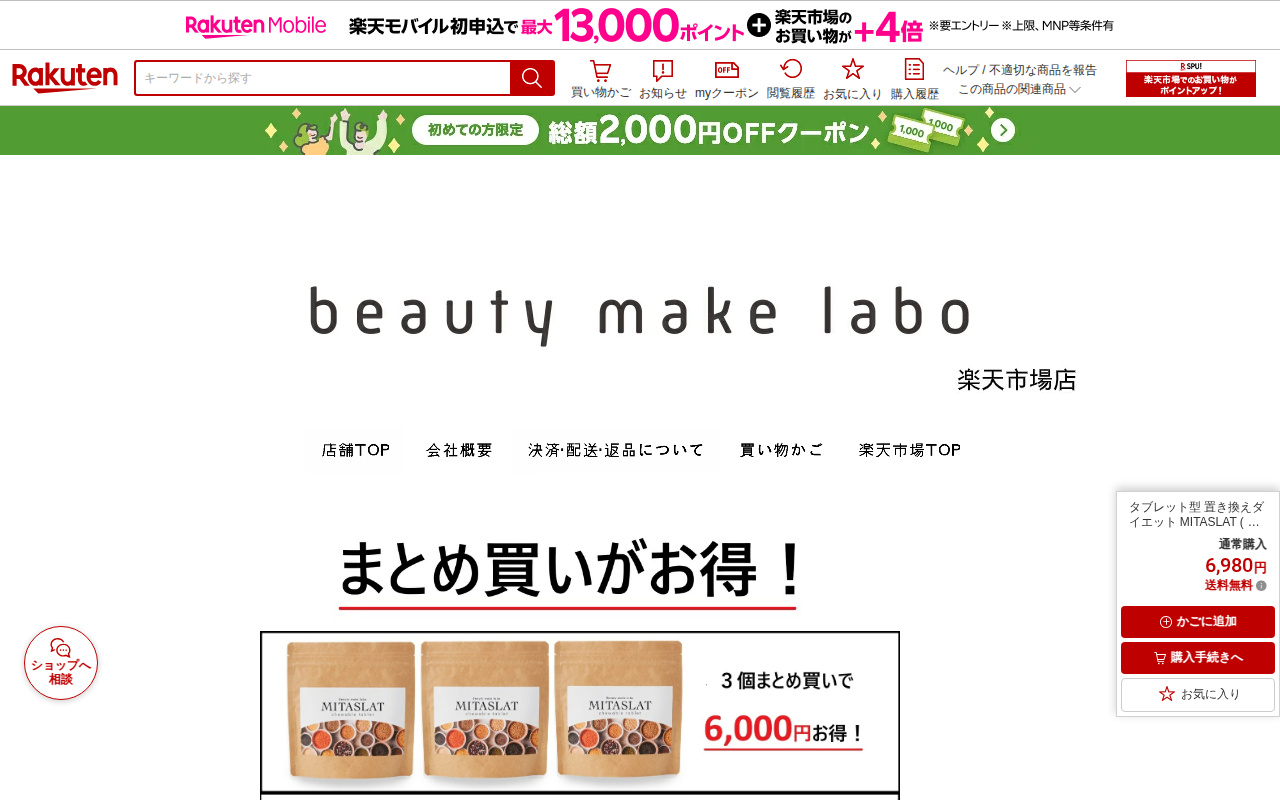This screenshot has width=1280, height=800.
Task: Open the お知らせ notifications icon
Action: (x=663, y=80)
